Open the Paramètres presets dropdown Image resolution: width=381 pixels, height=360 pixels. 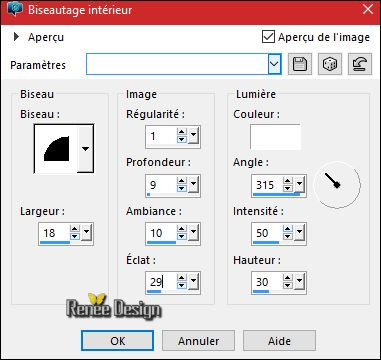click(274, 64)
